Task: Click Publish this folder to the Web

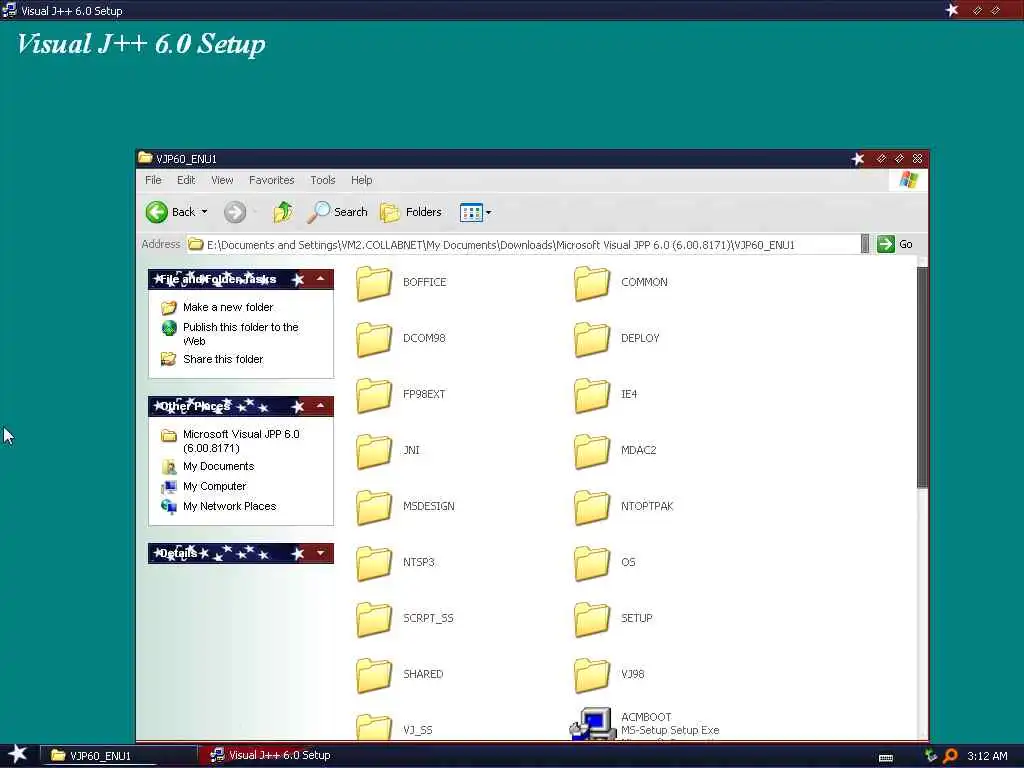Action: tap(240, 334)
